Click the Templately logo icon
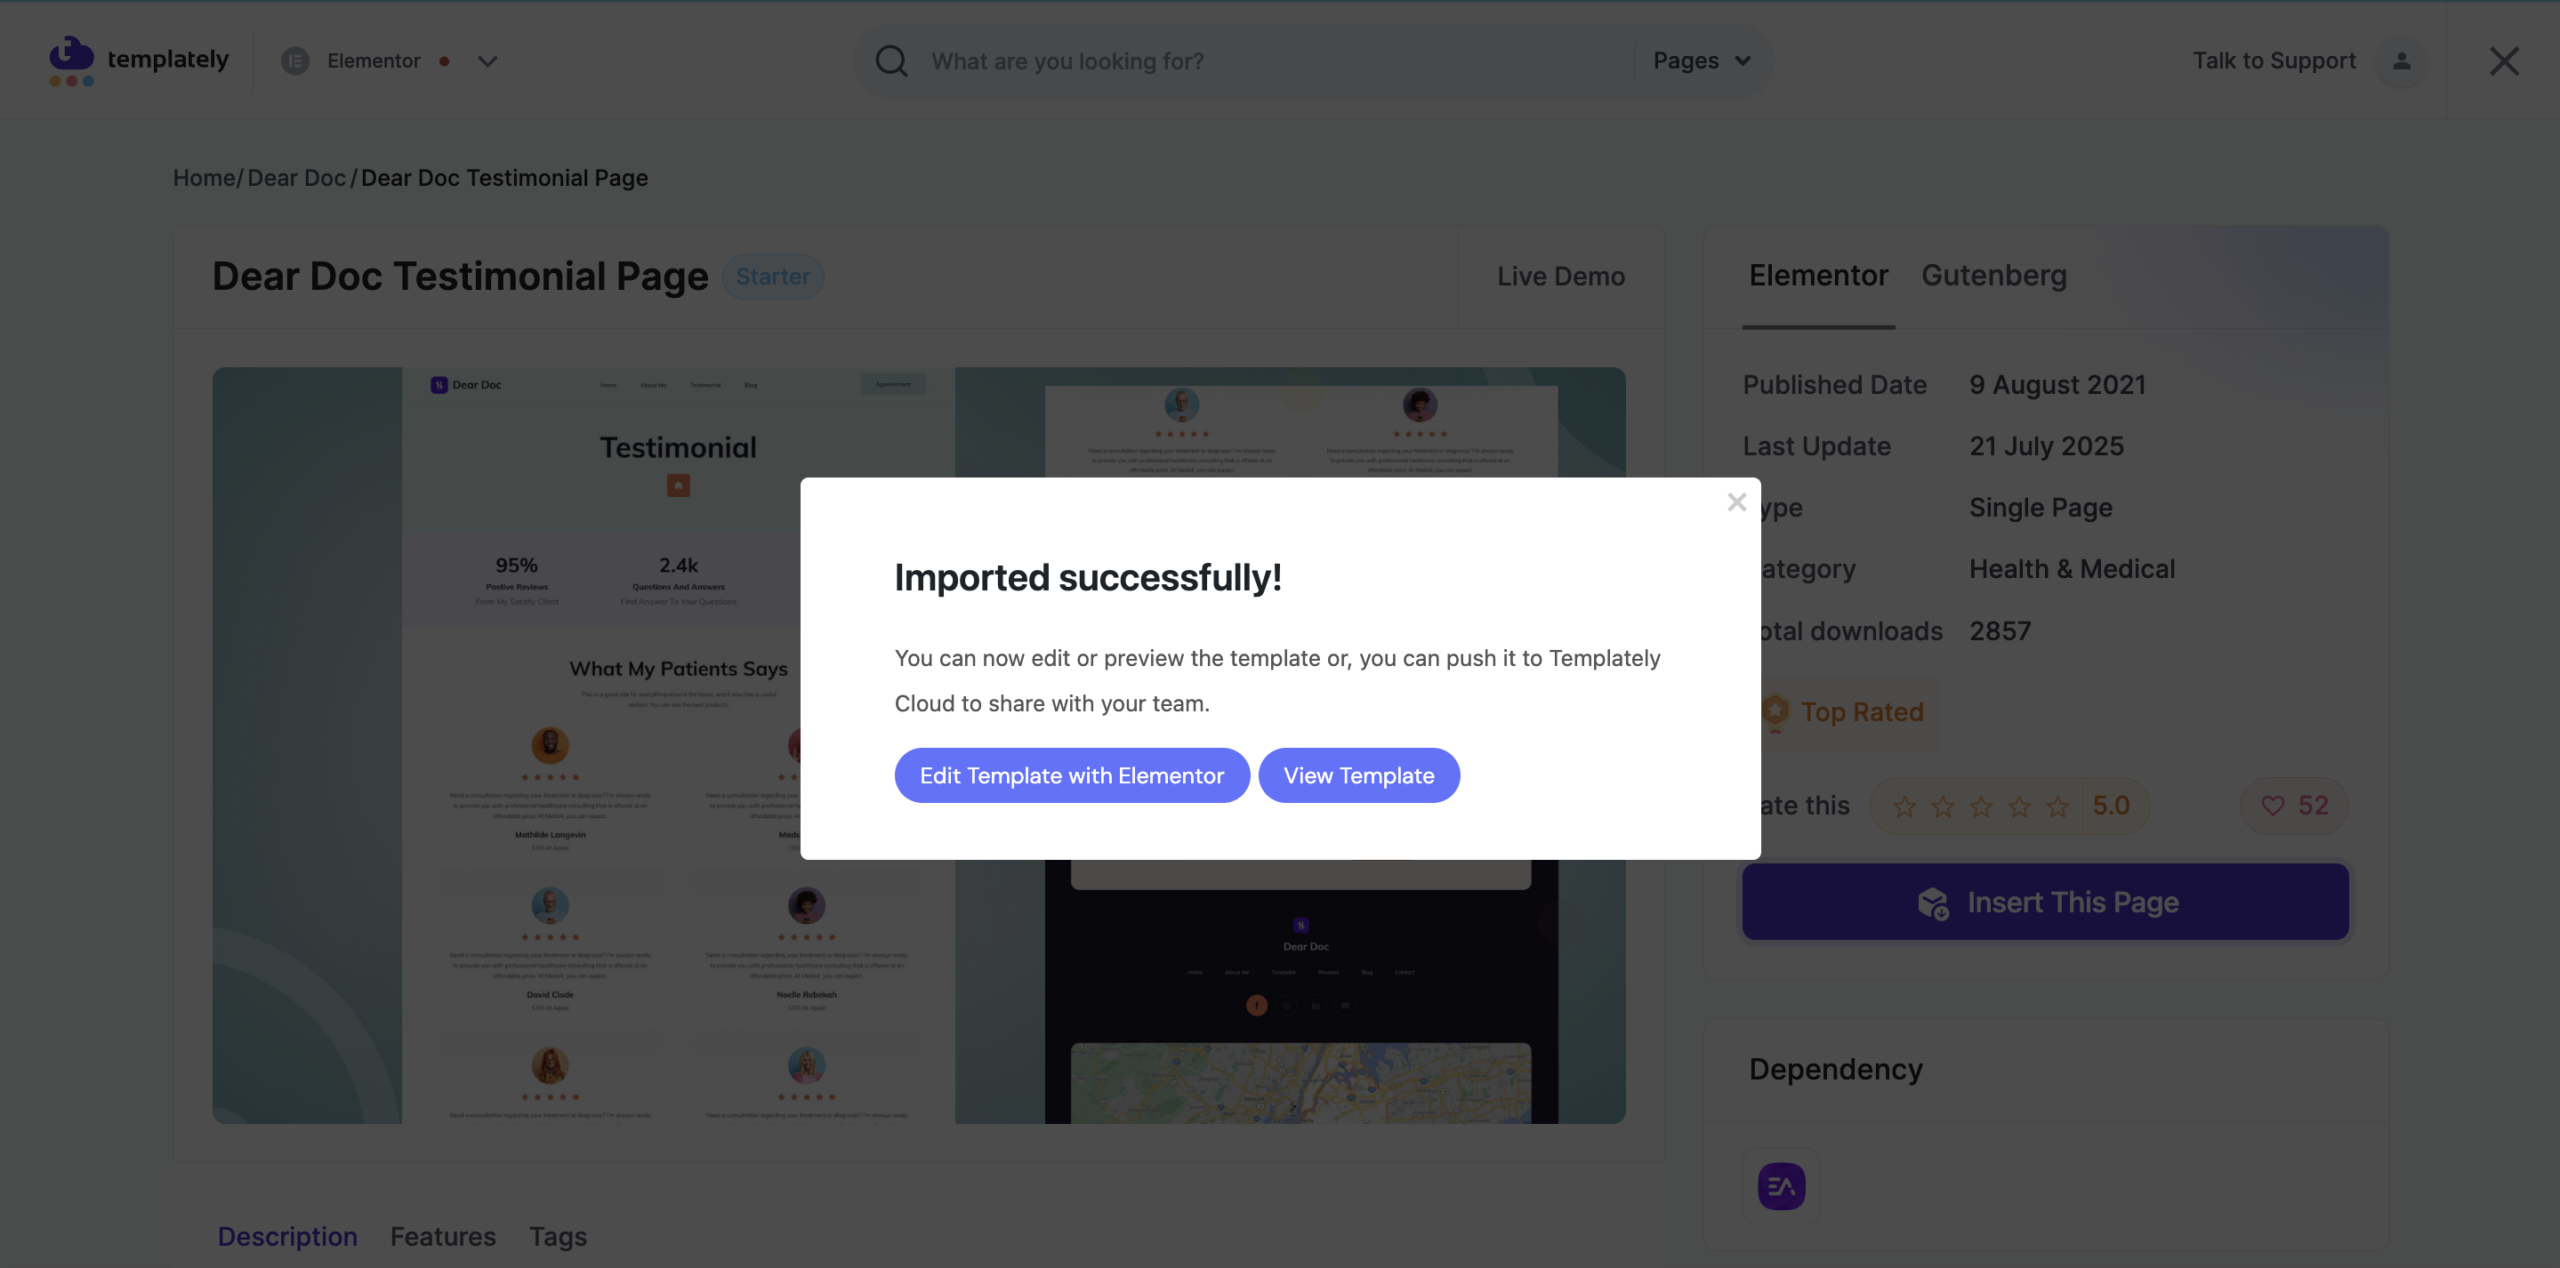 point(71,61)
